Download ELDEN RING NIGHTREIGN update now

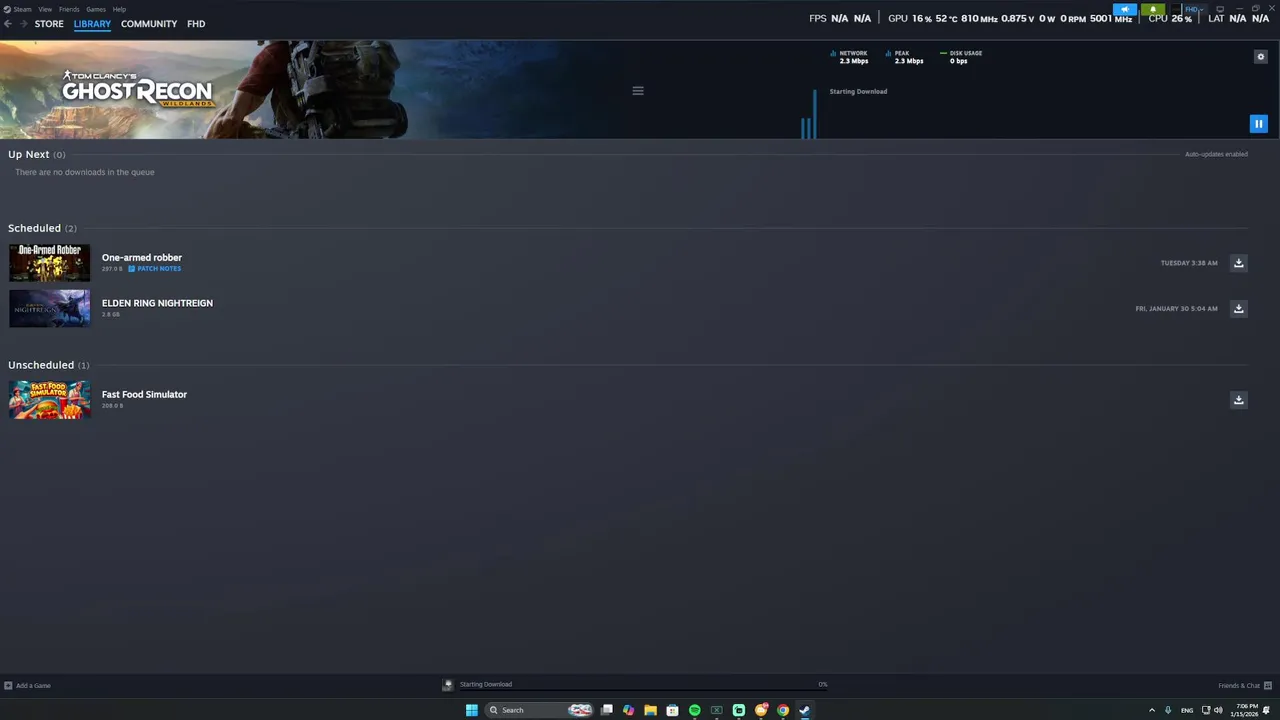click(x=1238, y=309)
